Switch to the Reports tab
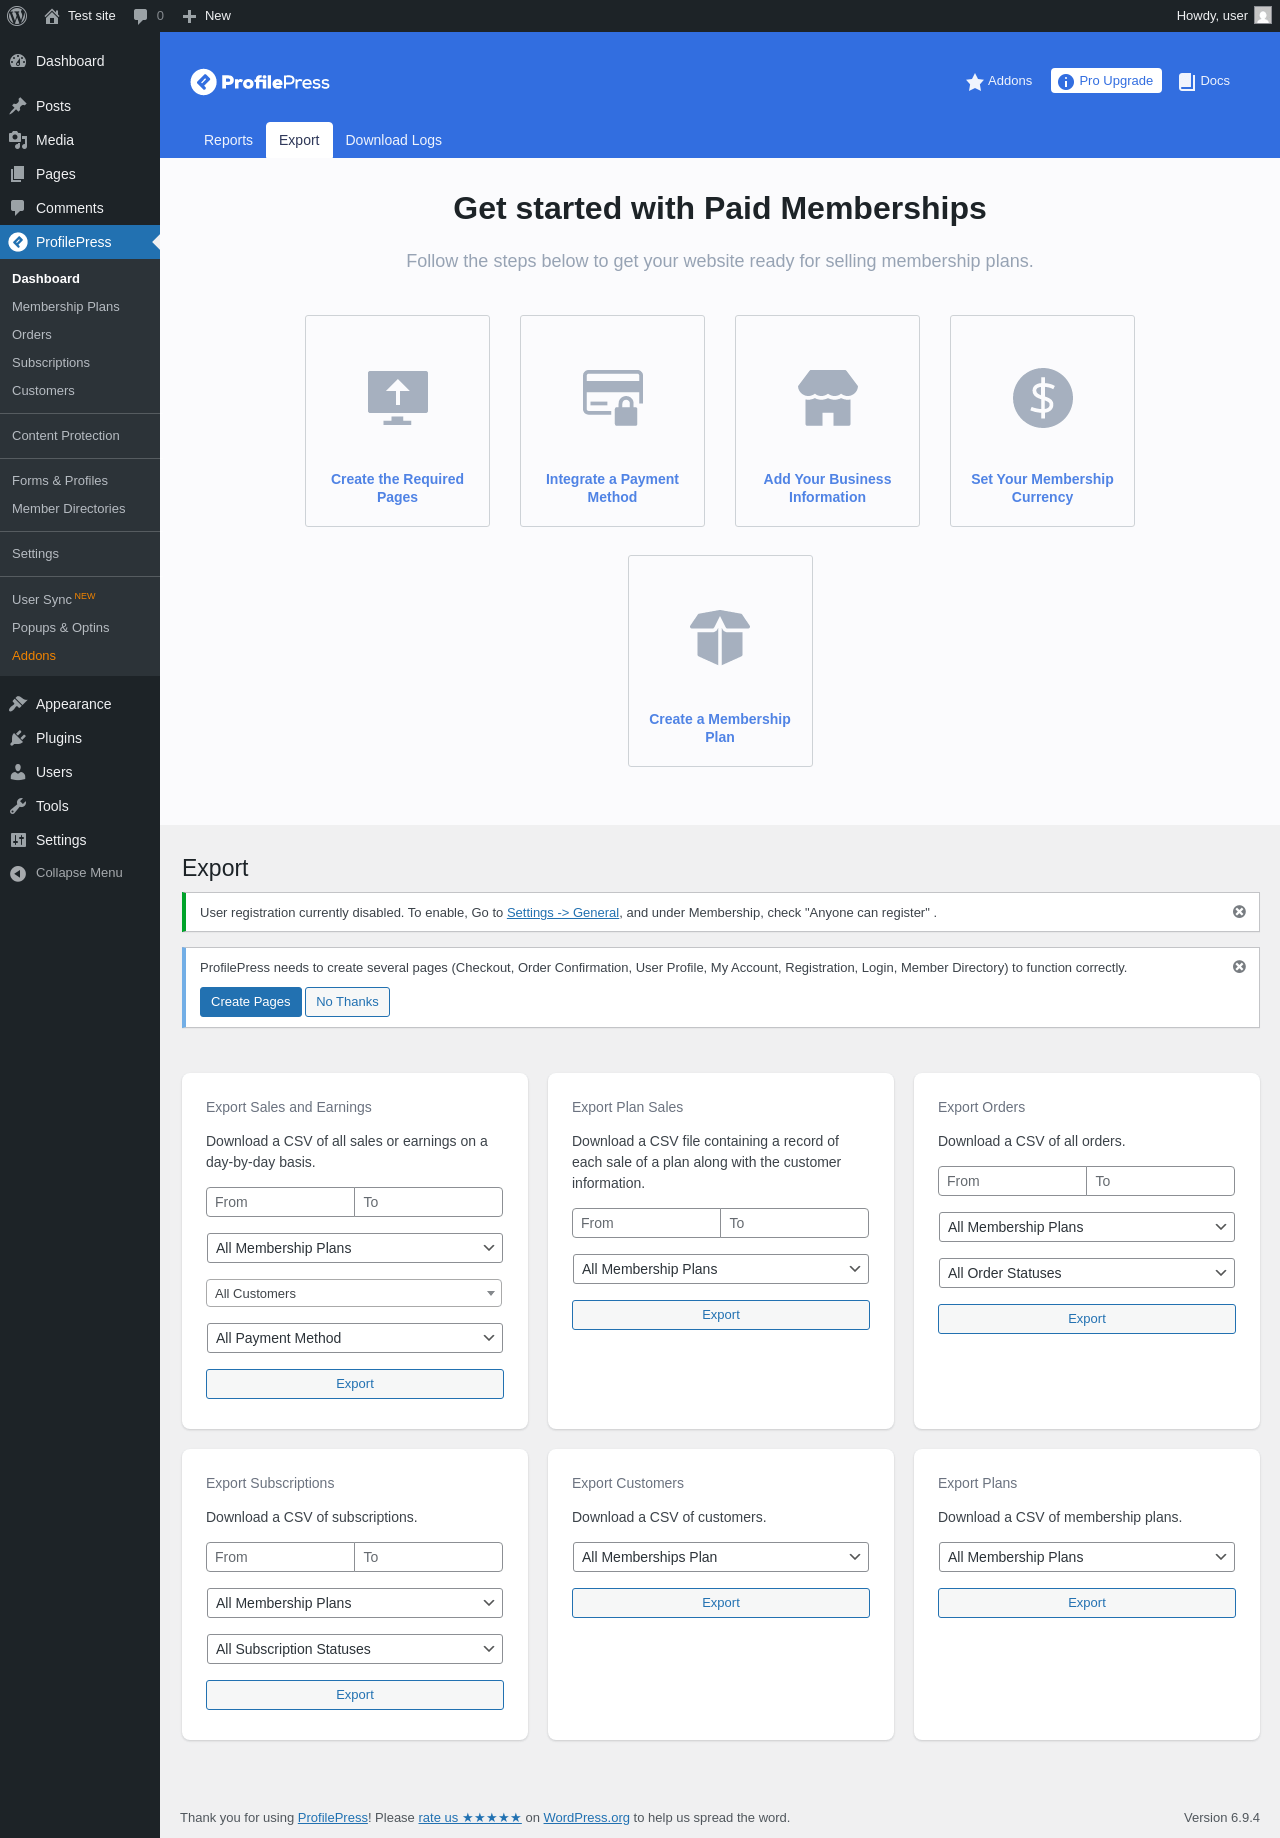 (228, 140)
